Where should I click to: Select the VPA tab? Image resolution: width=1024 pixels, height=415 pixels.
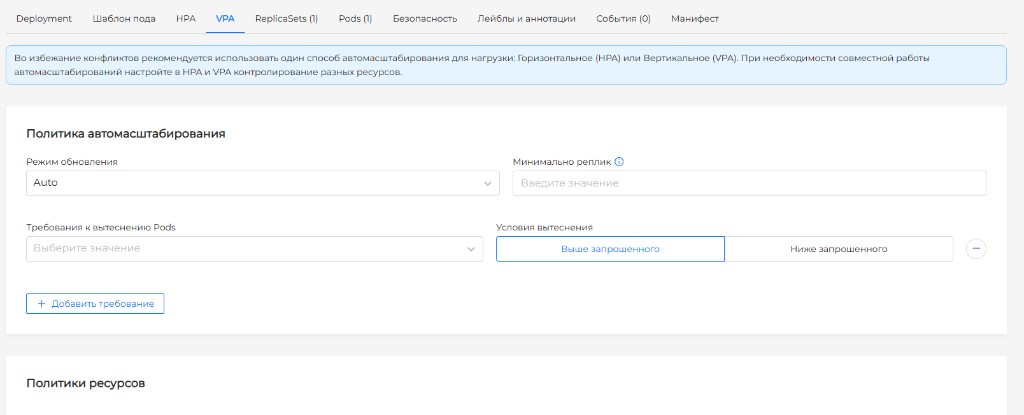tap(225, 18)
